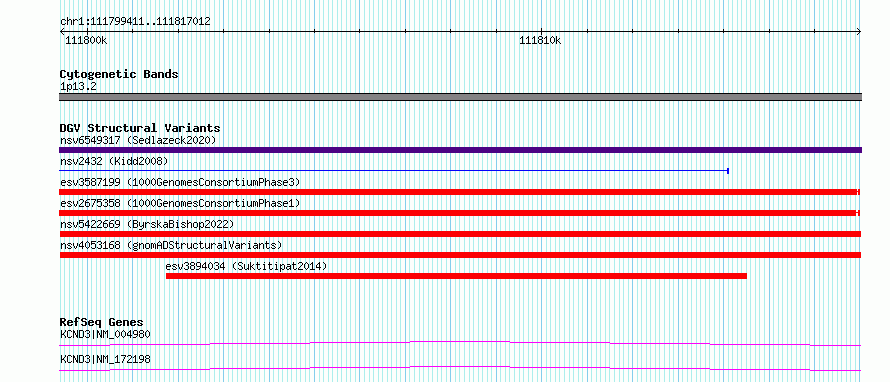Click the DGV Structural Variants track title
This screenshot has height=382, width=890.
click(x=140, y=128)
